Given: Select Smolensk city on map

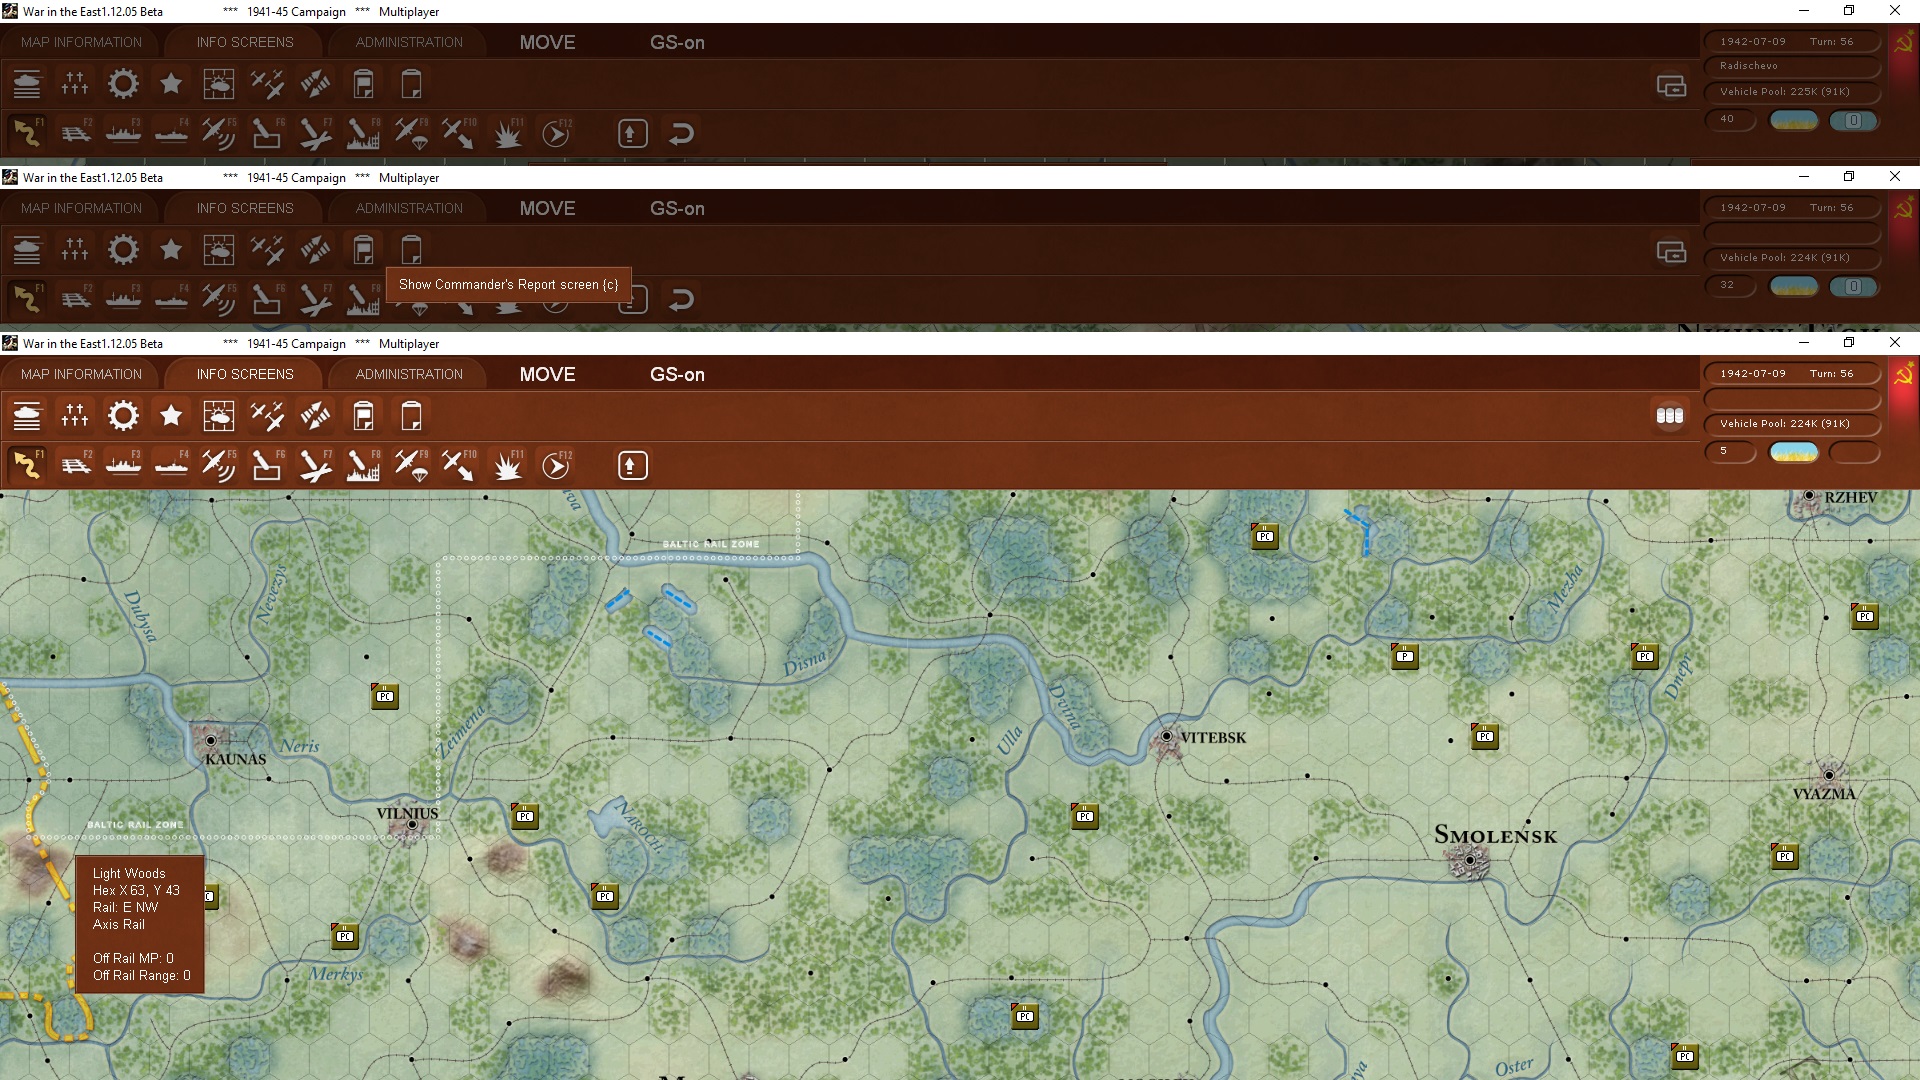Looking at the screenshot, I should point(1470,859).
